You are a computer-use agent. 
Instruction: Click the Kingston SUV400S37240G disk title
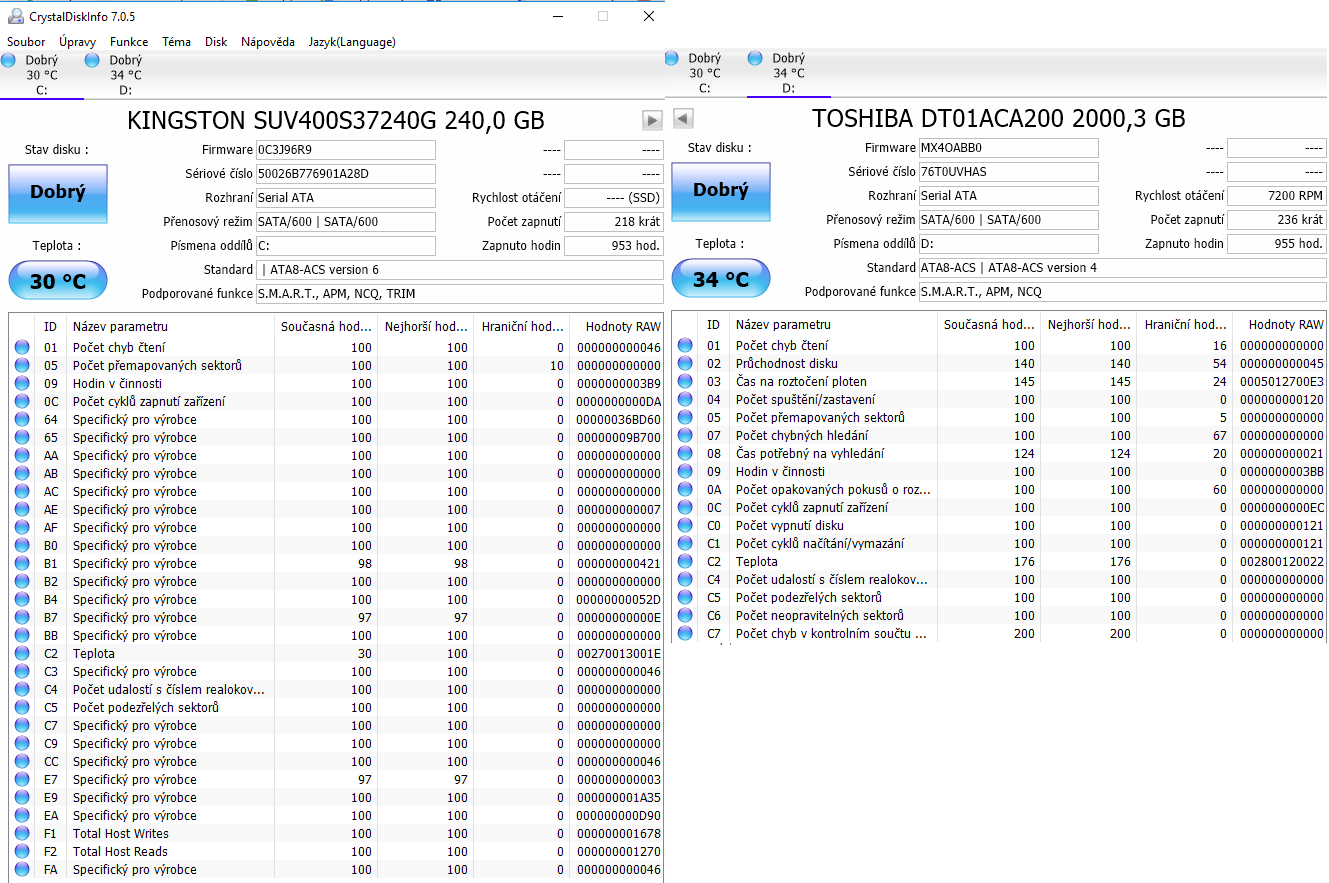(x=336, y=121)
